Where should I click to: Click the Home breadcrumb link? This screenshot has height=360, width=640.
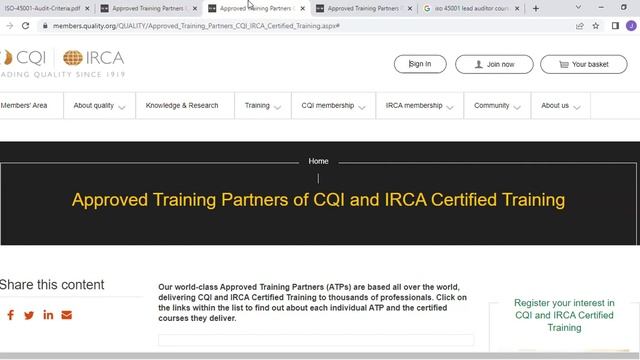(x=318, y=161)
